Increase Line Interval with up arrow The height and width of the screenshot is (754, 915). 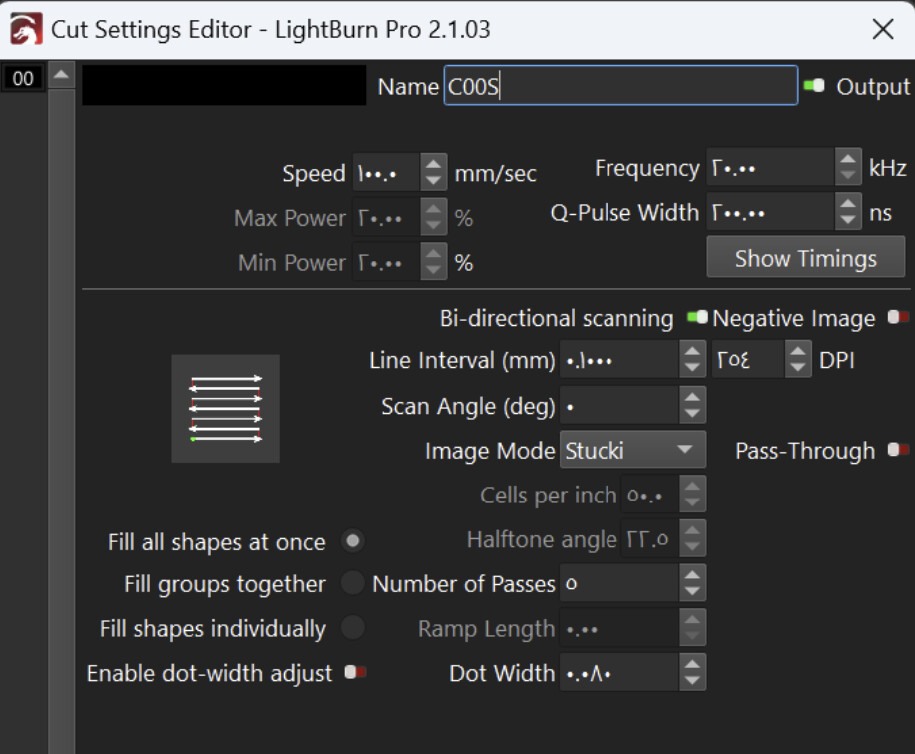tap(692, 350)
